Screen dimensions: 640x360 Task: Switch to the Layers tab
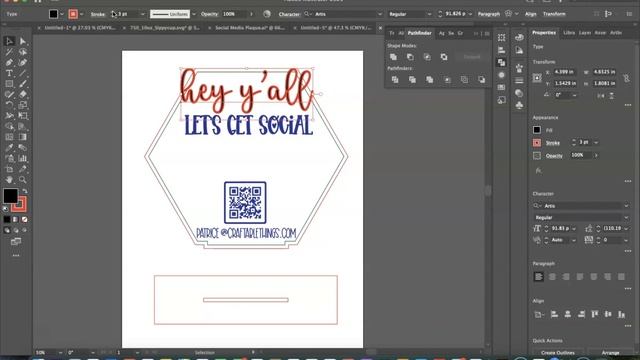coord(584,33)
